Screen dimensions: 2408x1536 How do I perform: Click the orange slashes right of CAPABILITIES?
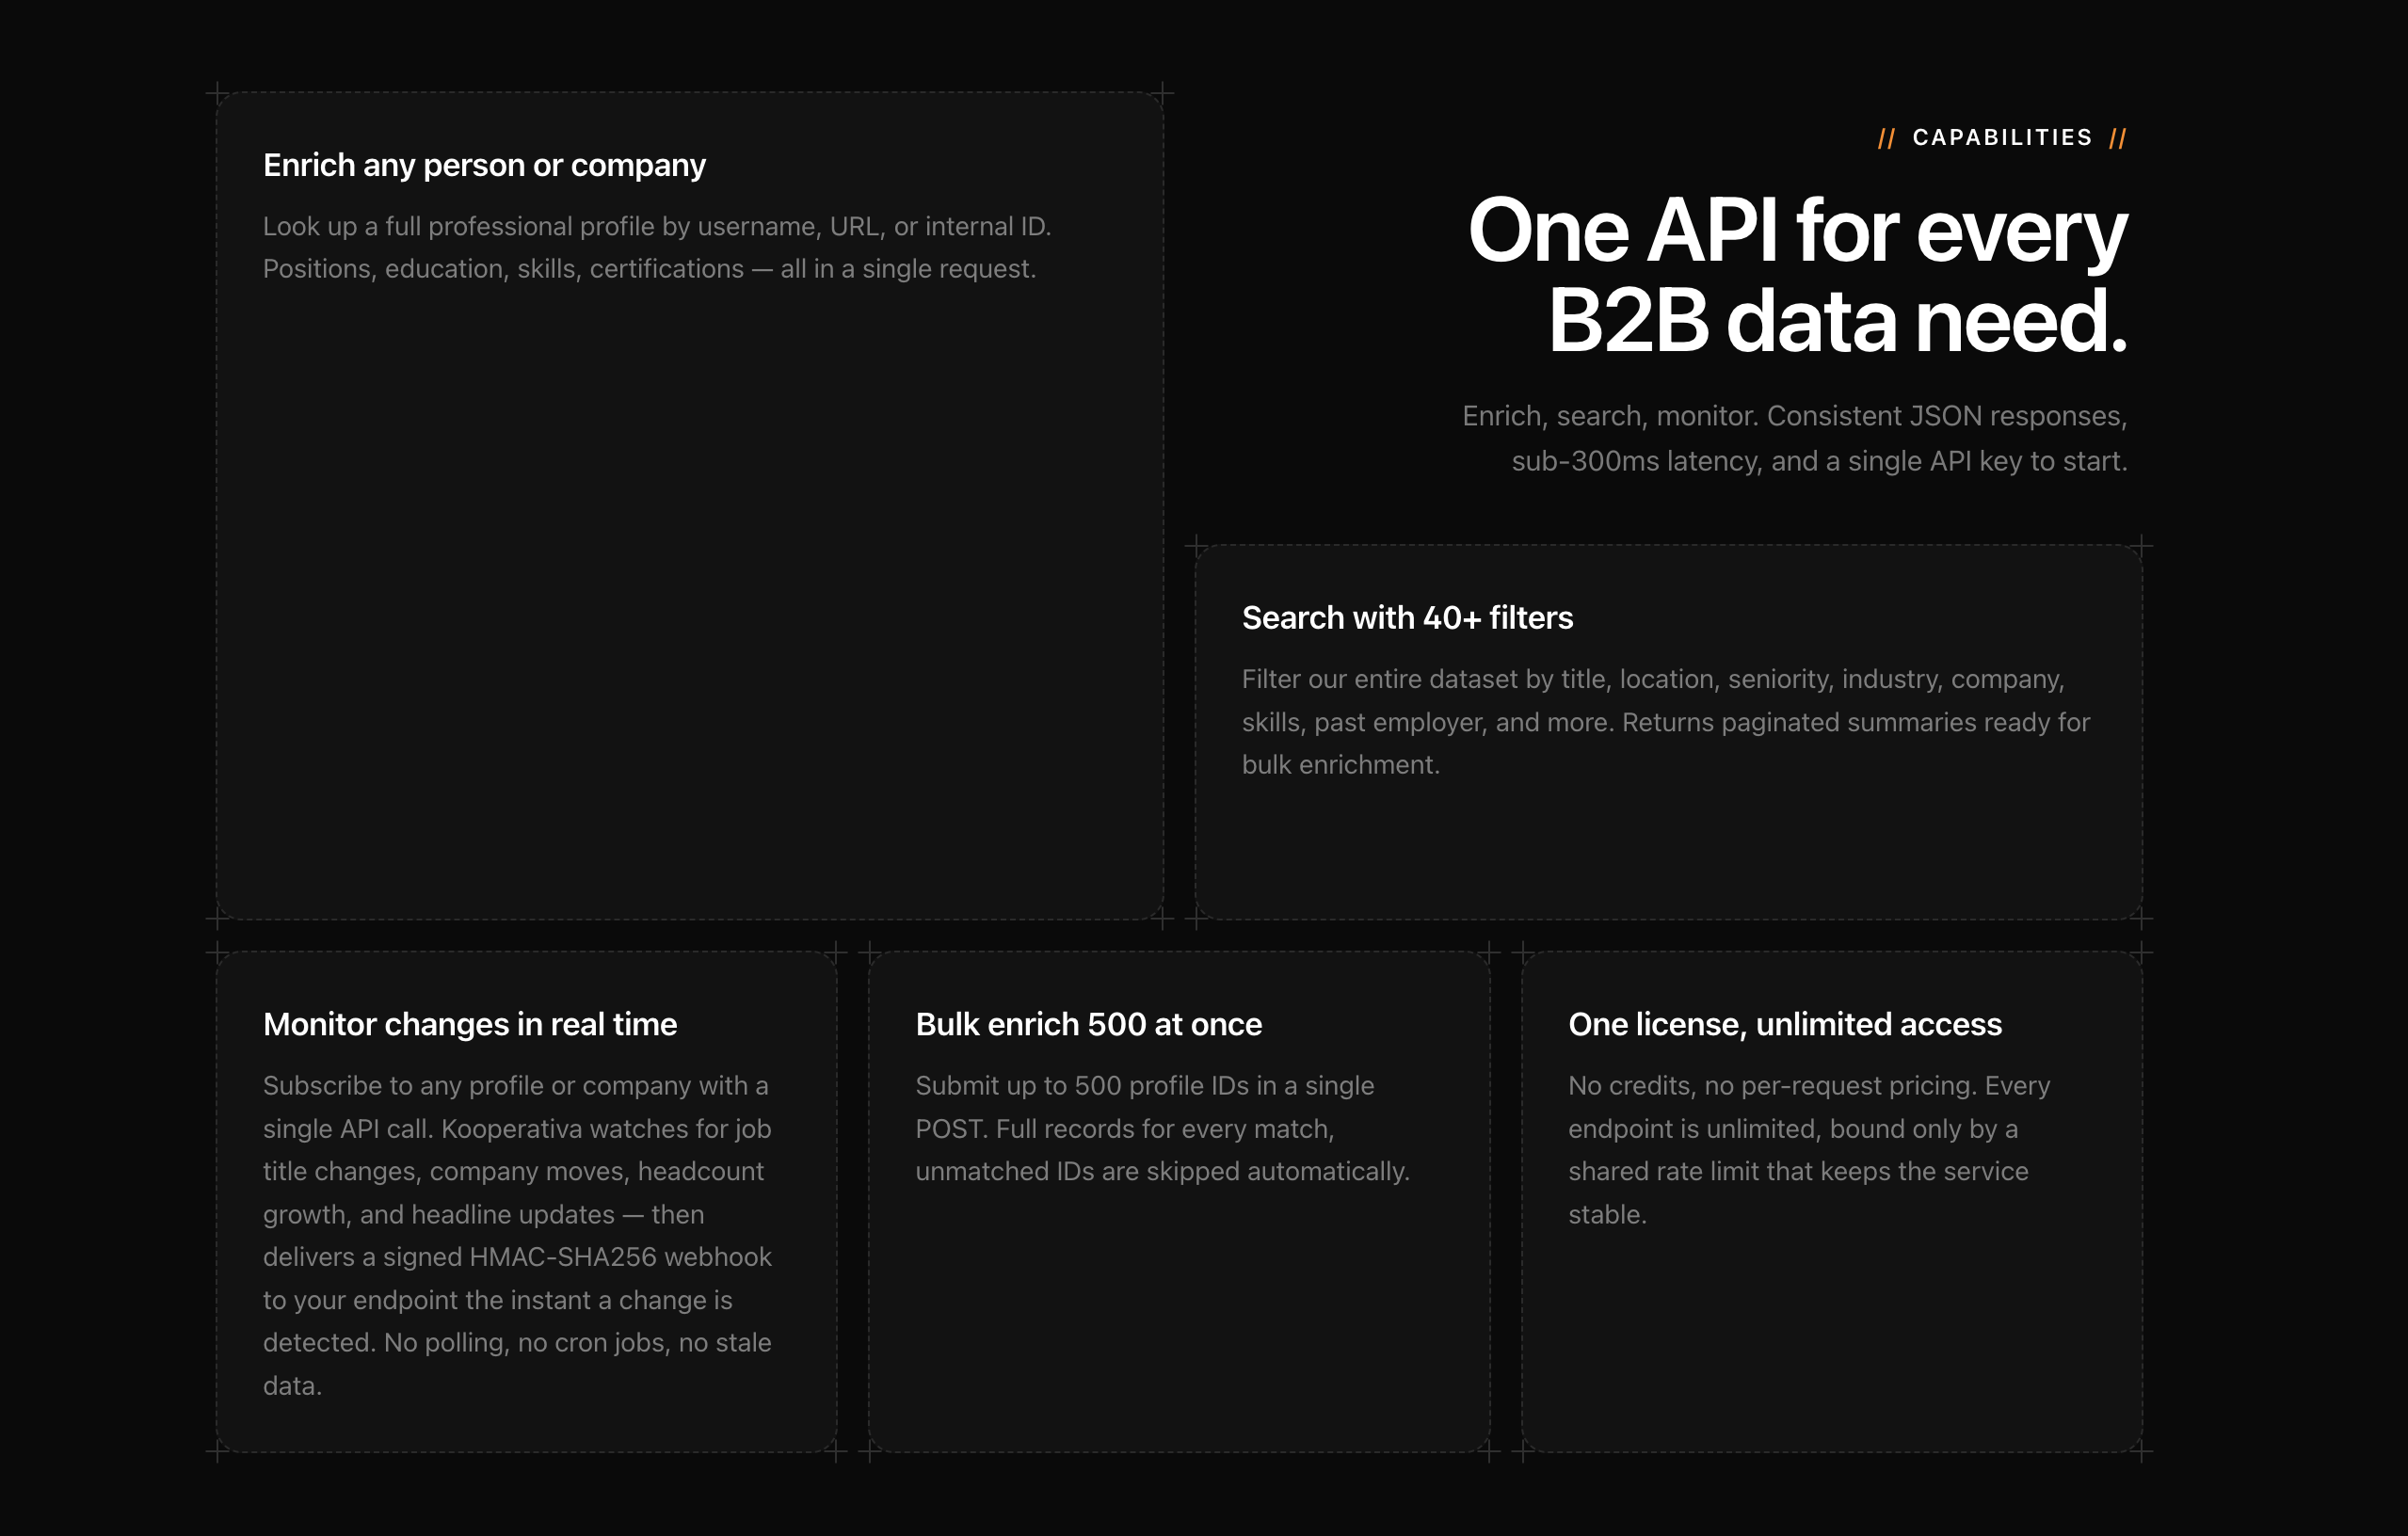pyautogui.click(x=2117, y=138)
